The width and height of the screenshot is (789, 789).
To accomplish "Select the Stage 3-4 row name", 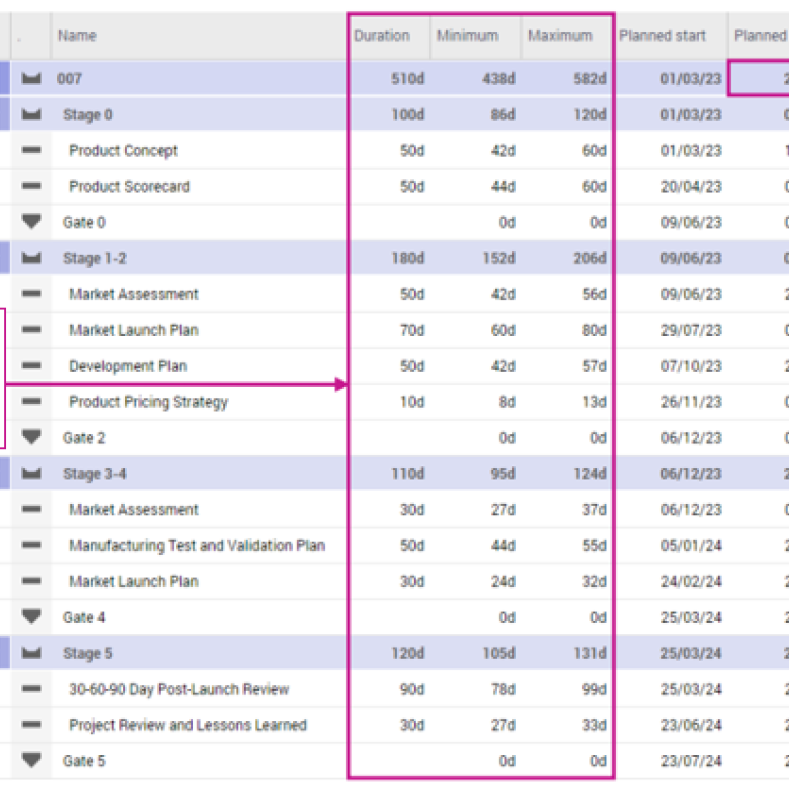I will point(95,474).
